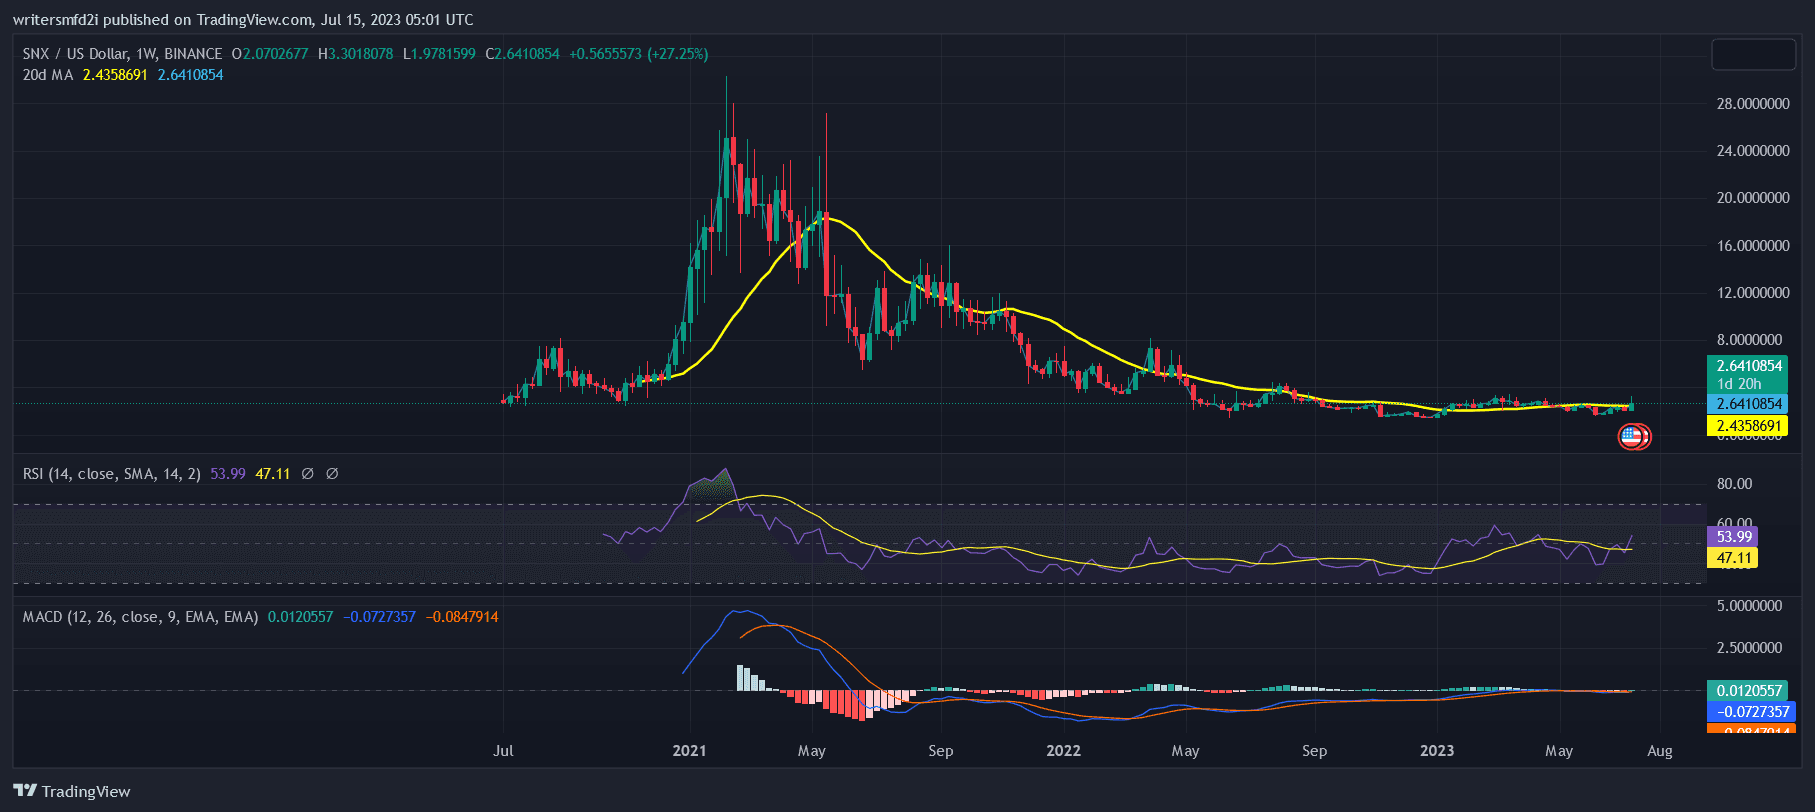Click the green current price label 2.6410854
This screenshot has height=812, width=1815.
click(x=1749, y=366)
